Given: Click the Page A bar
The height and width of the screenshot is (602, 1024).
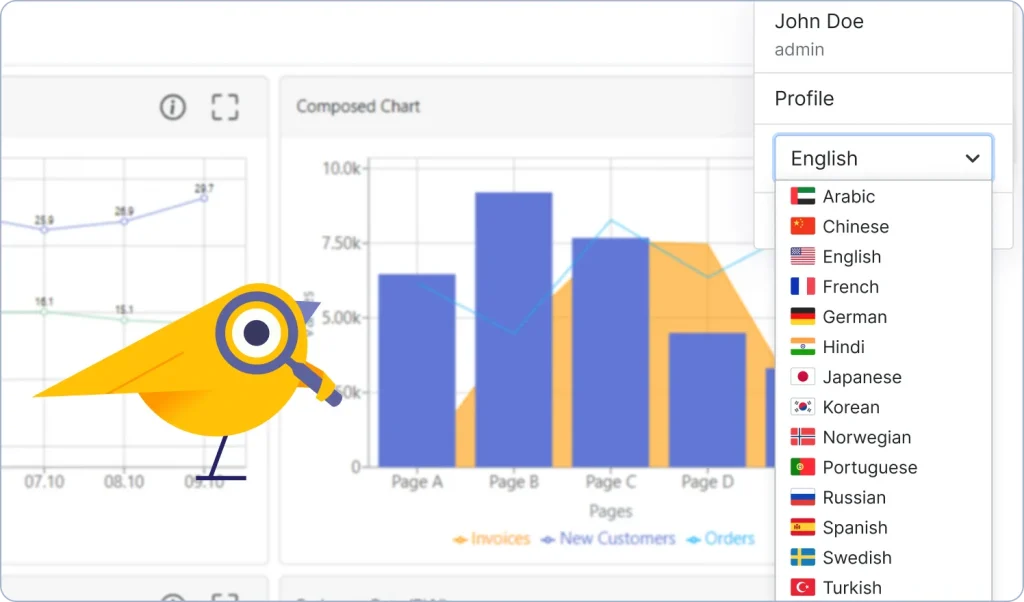Looking at the screenshot, I should (417, 370).
